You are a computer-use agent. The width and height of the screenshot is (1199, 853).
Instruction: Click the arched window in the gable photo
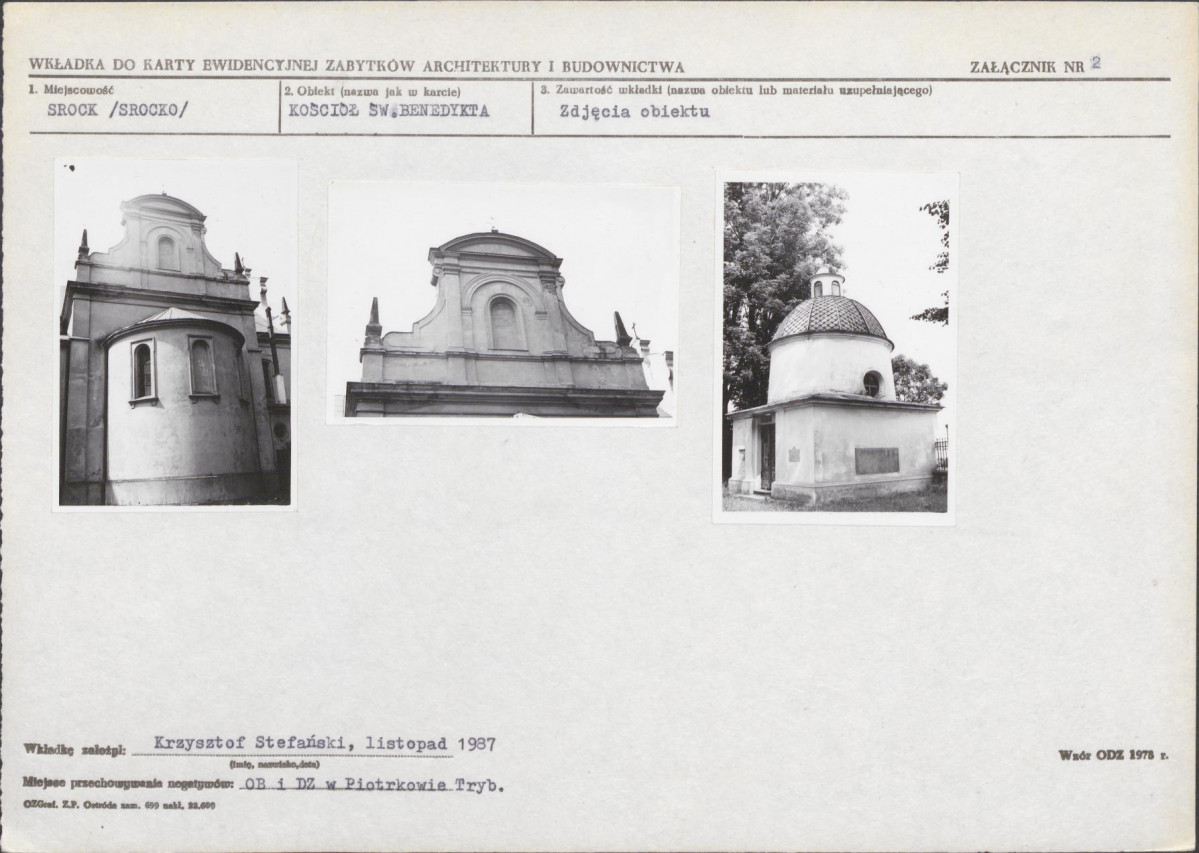503,323
